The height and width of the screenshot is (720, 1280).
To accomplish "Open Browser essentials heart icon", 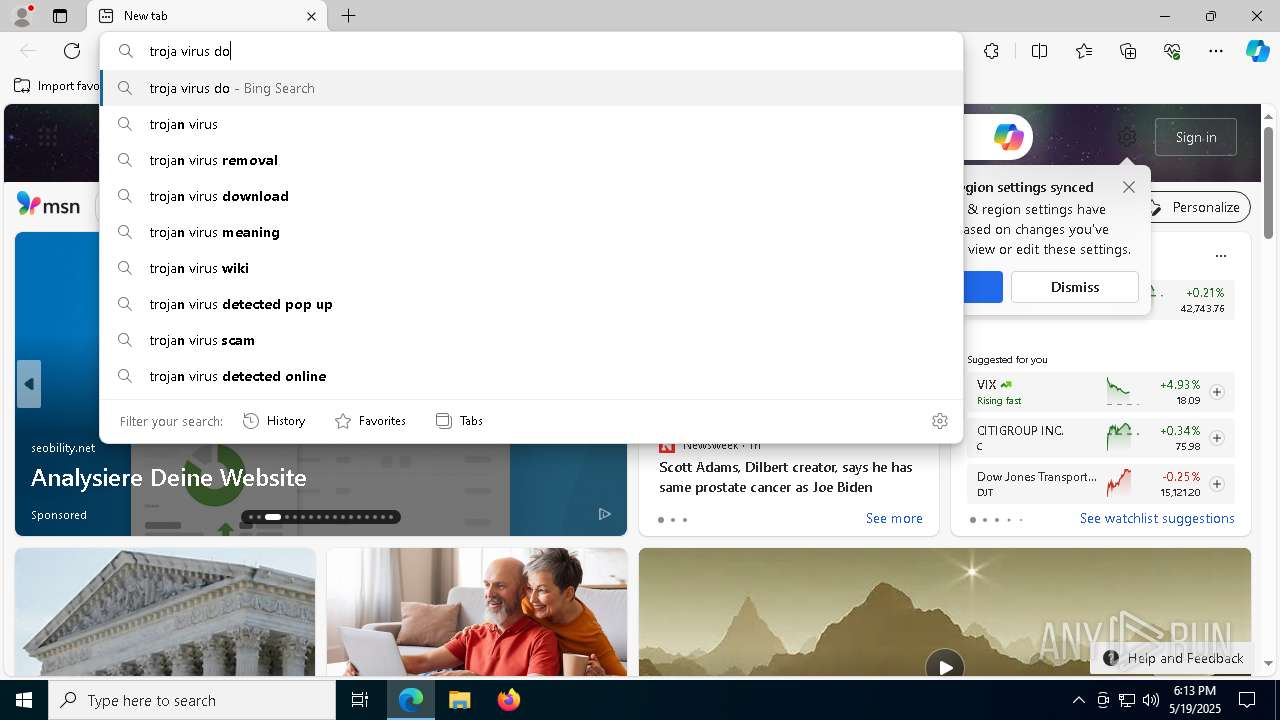I will (x=1172, y=51).
